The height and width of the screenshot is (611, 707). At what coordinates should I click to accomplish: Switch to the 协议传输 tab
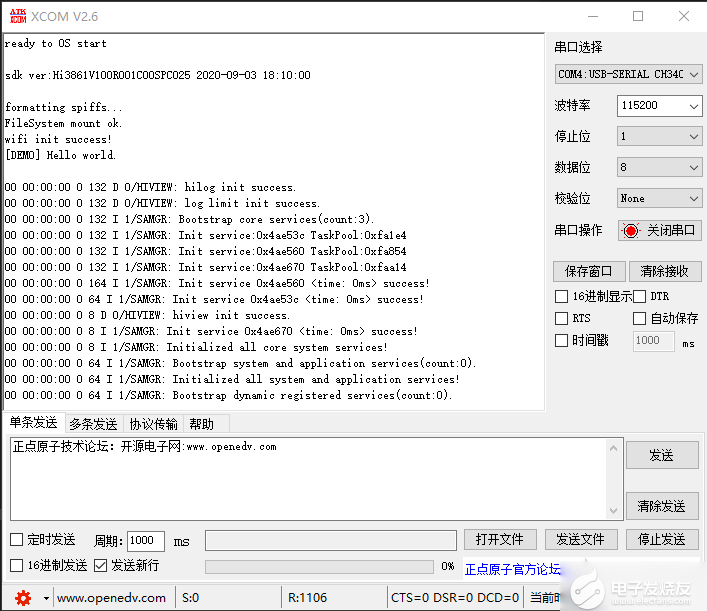click(153, 424)
